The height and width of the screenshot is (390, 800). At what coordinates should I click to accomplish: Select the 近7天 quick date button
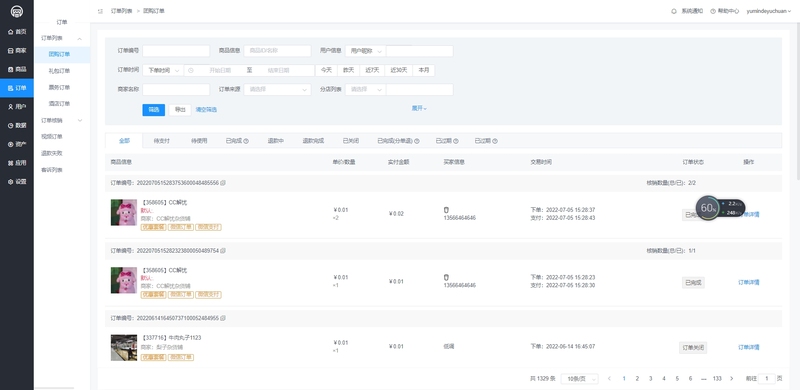pos(371,70)
